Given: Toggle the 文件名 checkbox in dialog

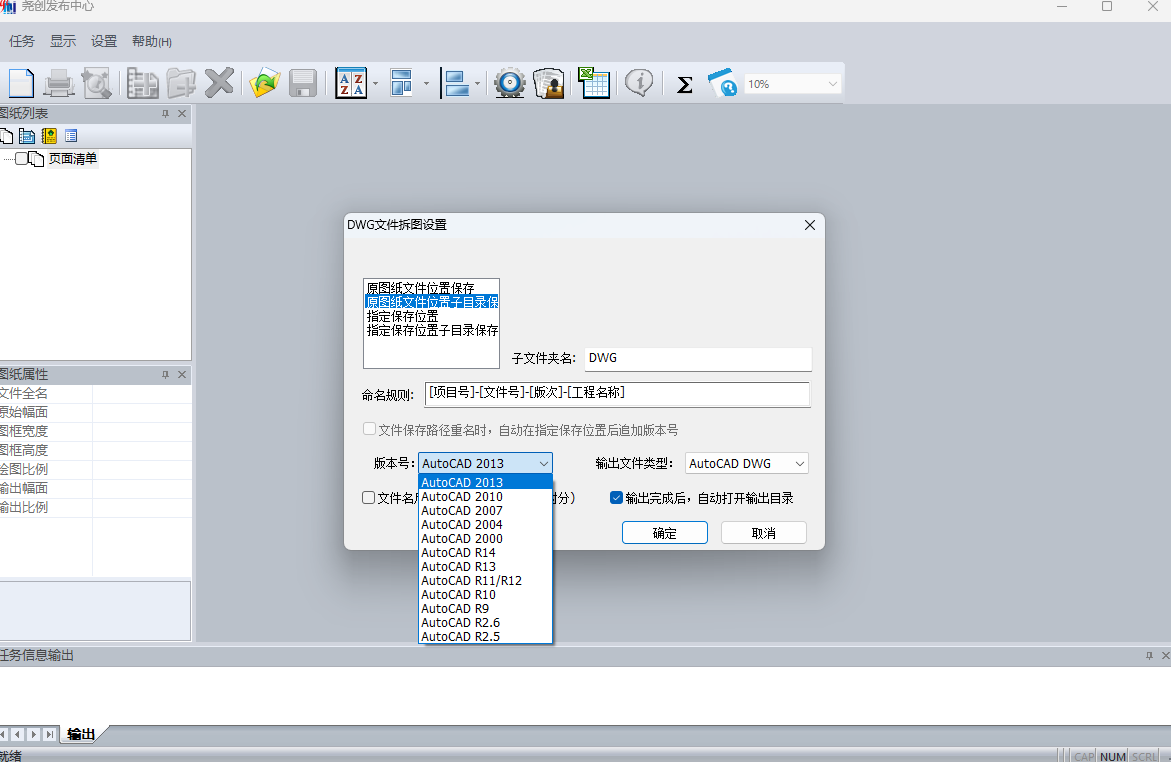Looking at the screenshot, I should pyautogui.click(x=368, y=498).
